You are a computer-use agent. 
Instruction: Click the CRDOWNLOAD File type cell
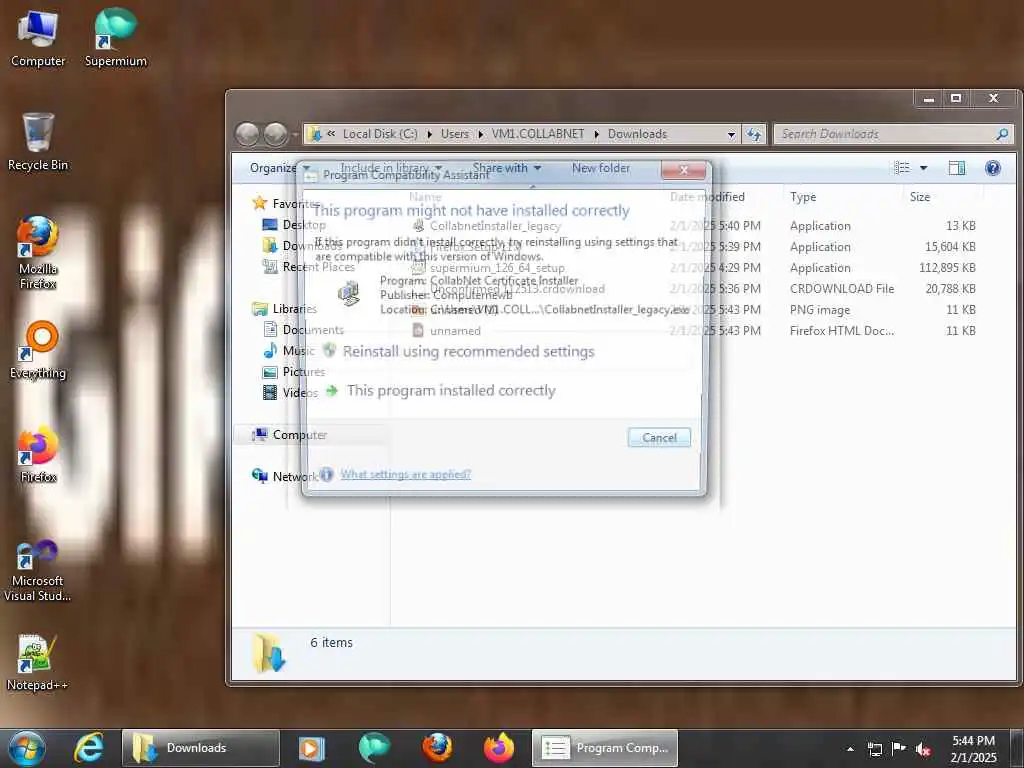coord(842,289)
